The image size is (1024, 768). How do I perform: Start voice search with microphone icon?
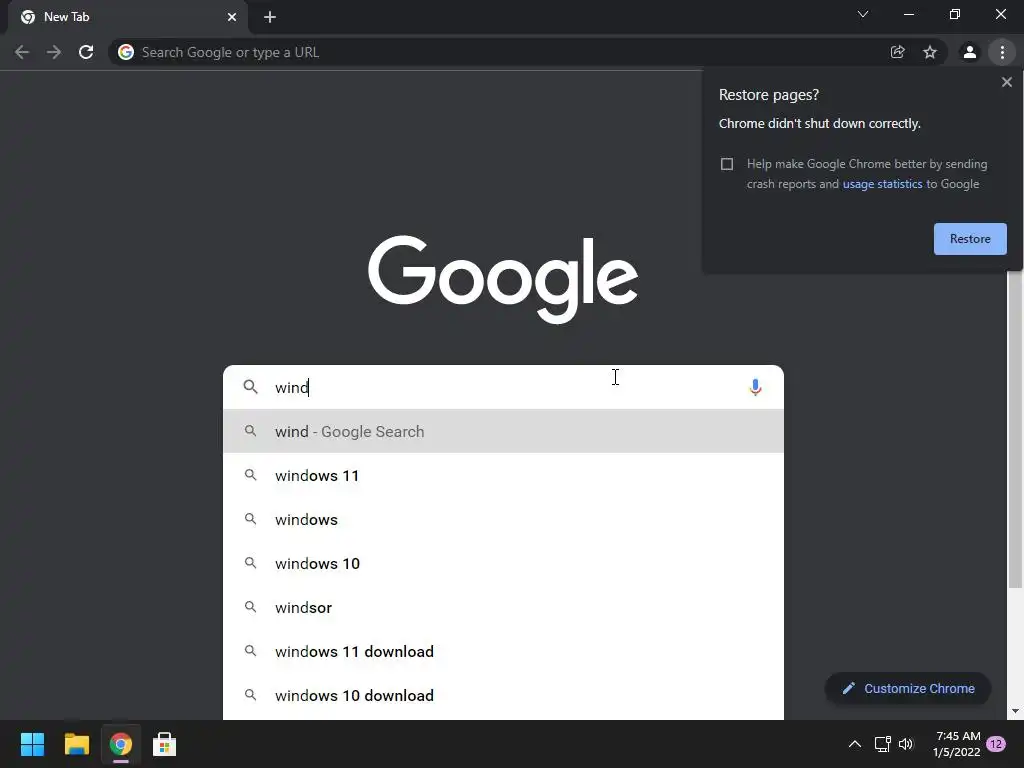coord(755,387)
